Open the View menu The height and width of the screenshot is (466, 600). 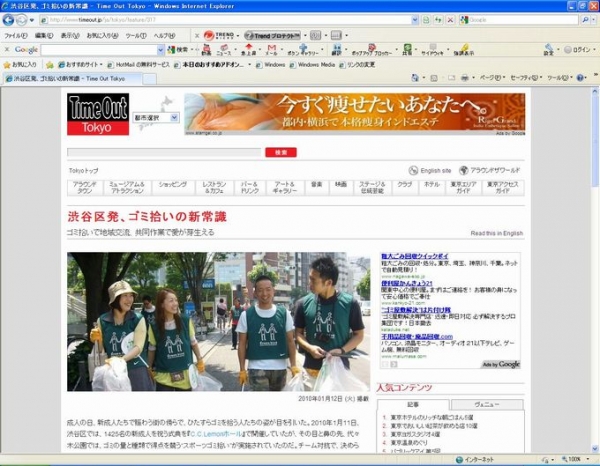(70, 36)
